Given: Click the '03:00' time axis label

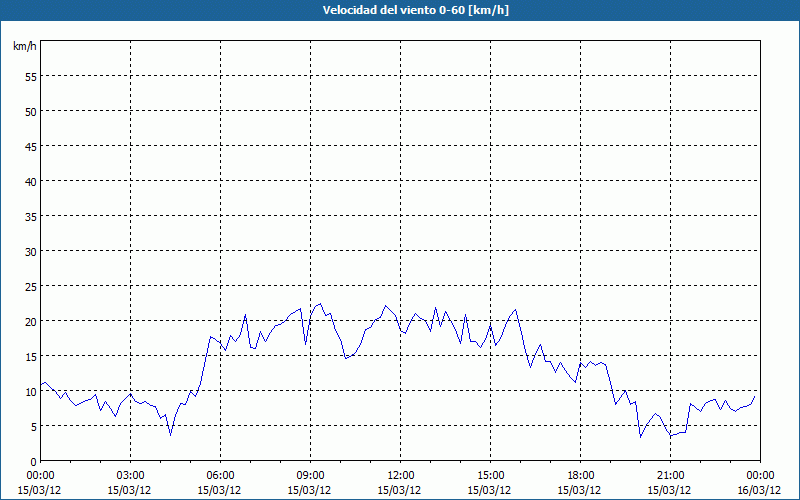Looking at the screenshot, I should (x=130, y=476).
